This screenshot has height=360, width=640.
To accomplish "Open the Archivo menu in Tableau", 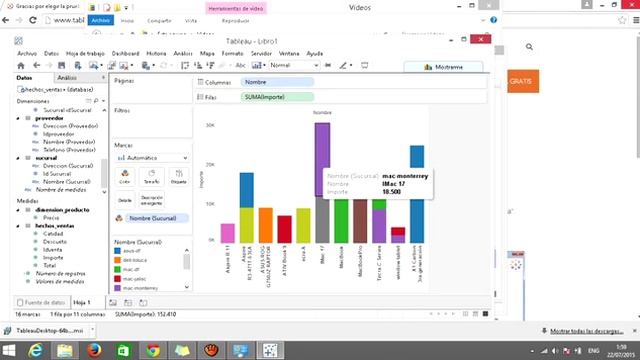I will [27, 53].
